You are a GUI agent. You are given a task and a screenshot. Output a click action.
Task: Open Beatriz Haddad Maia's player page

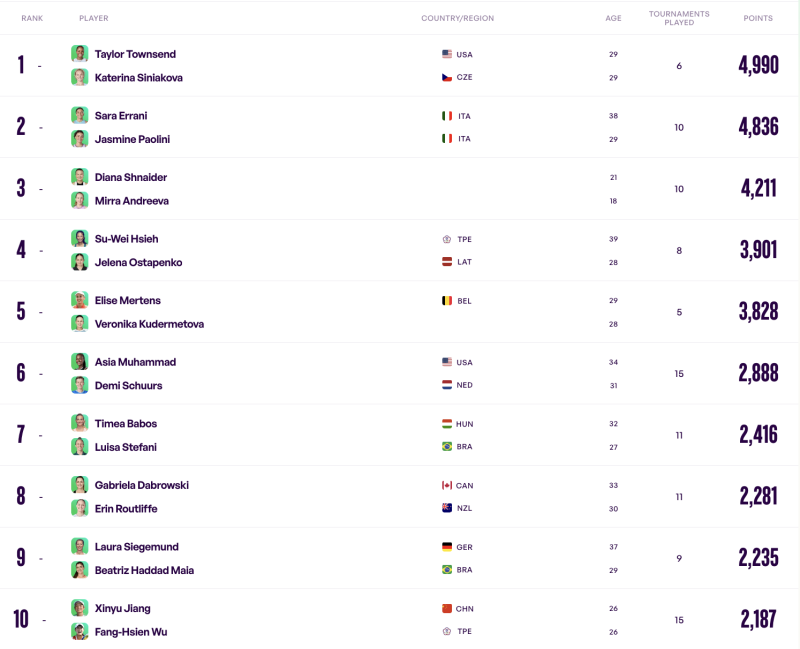[x=144, y=570]
